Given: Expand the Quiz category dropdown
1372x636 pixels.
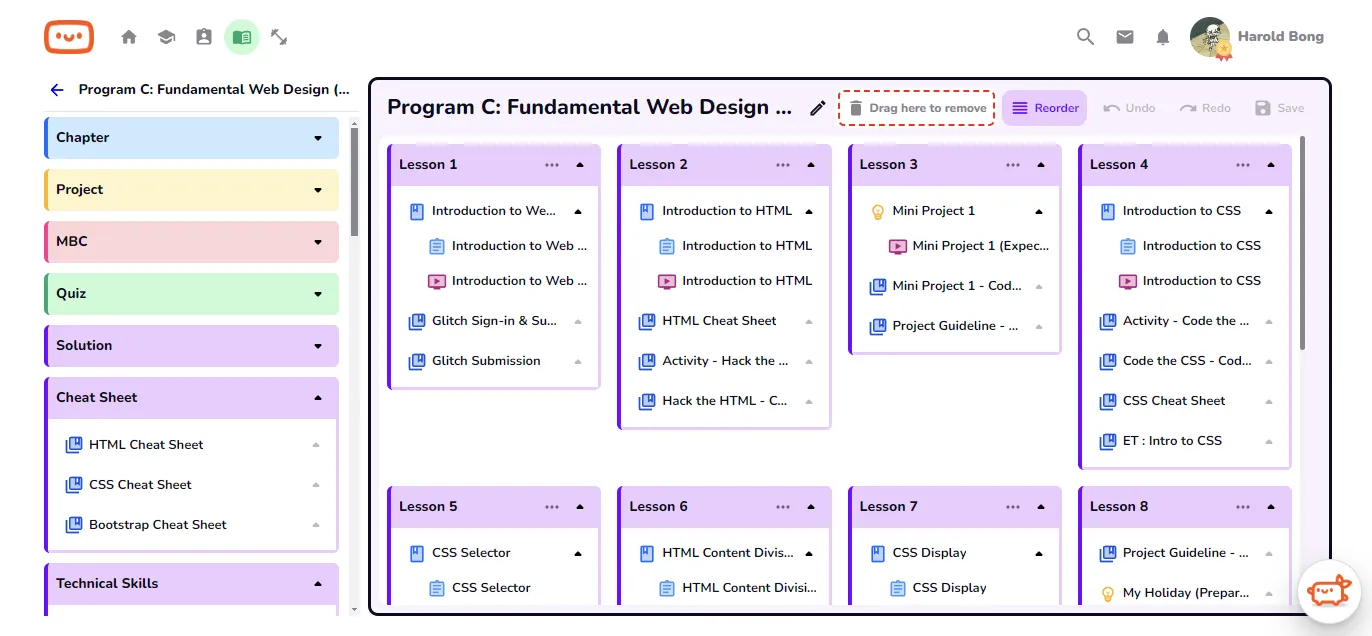Looking at the screenshot, I should point(318,294).
